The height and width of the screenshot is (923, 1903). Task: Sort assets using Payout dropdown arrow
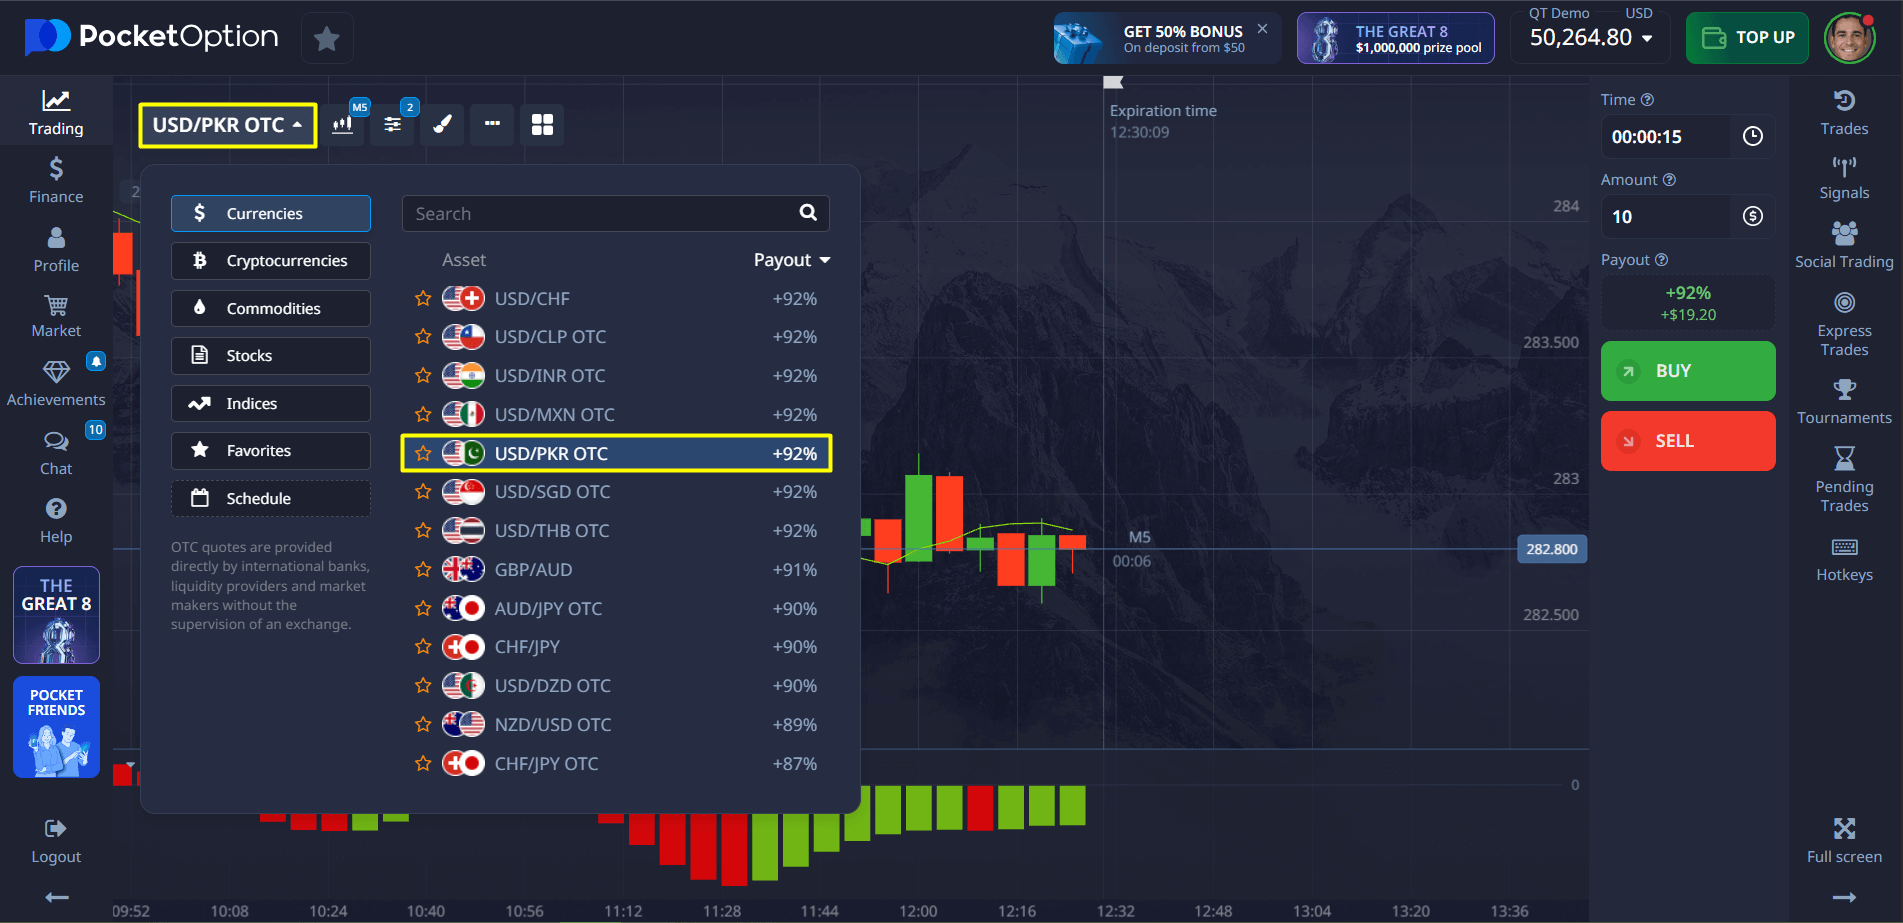pos(825,260)
